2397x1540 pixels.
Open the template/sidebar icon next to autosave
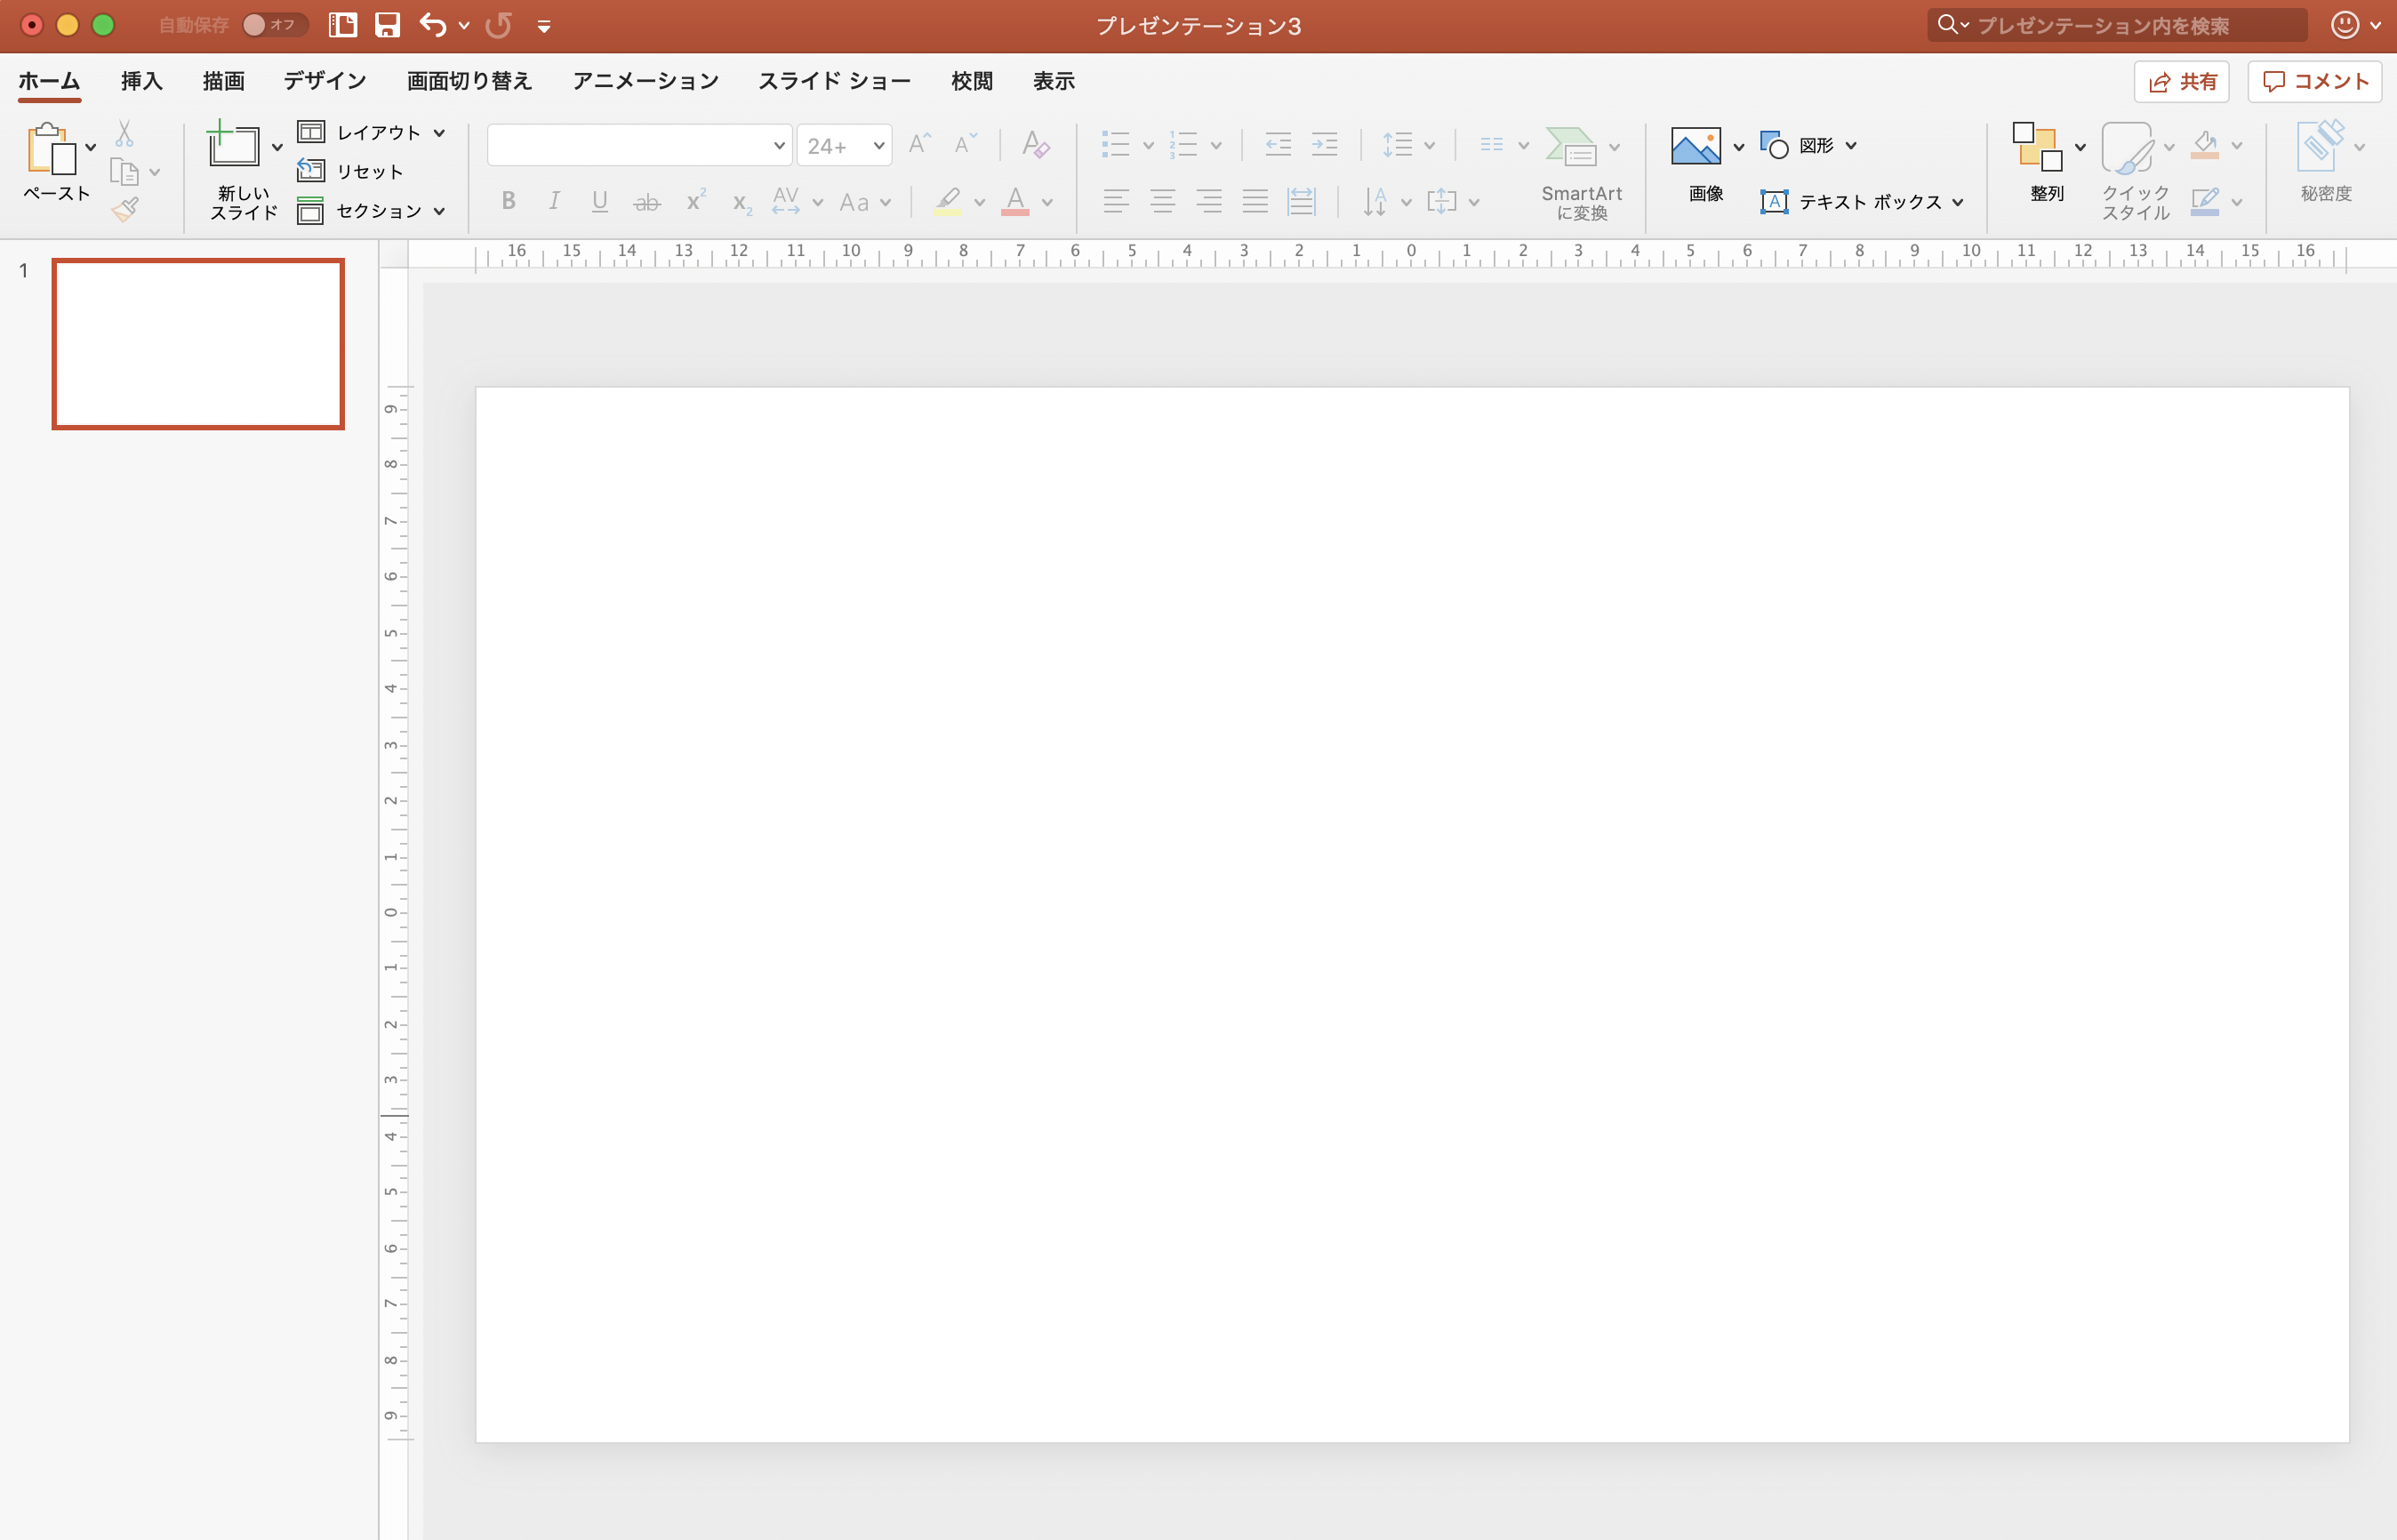(343, 25)
